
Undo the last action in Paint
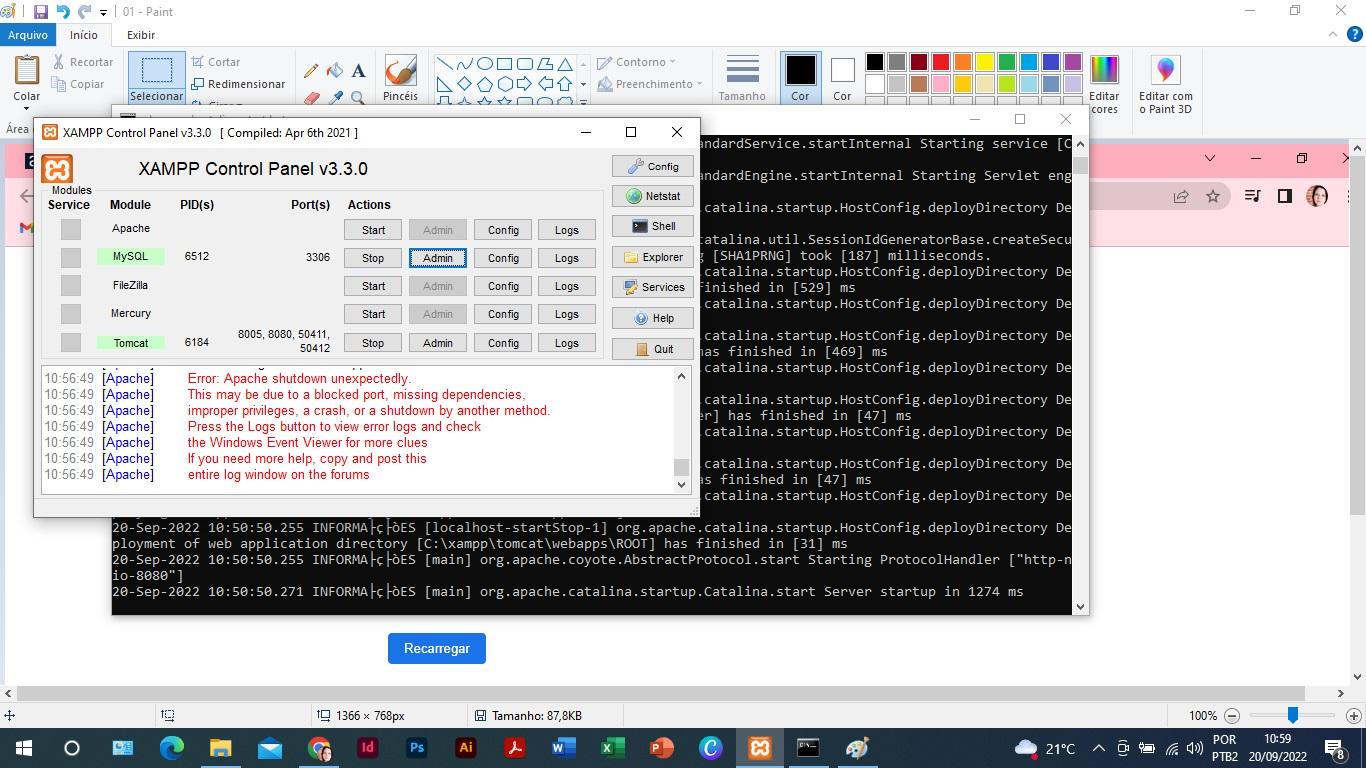[x=63, y=12]
